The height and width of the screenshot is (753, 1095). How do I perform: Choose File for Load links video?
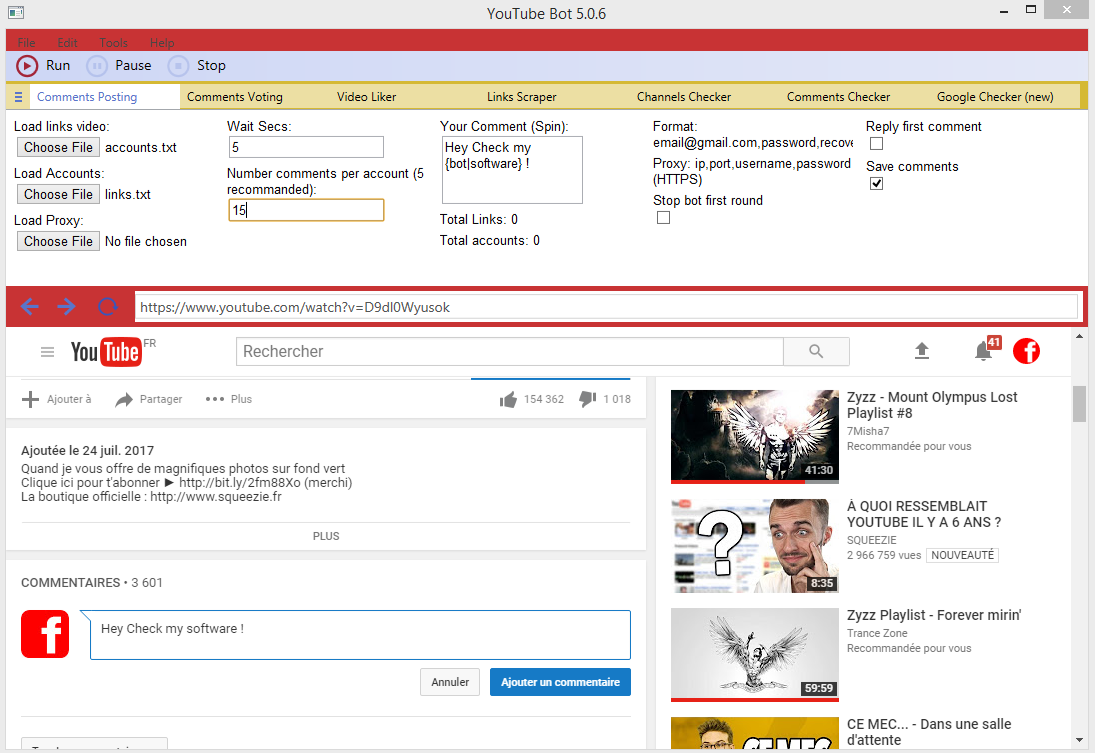58,147
